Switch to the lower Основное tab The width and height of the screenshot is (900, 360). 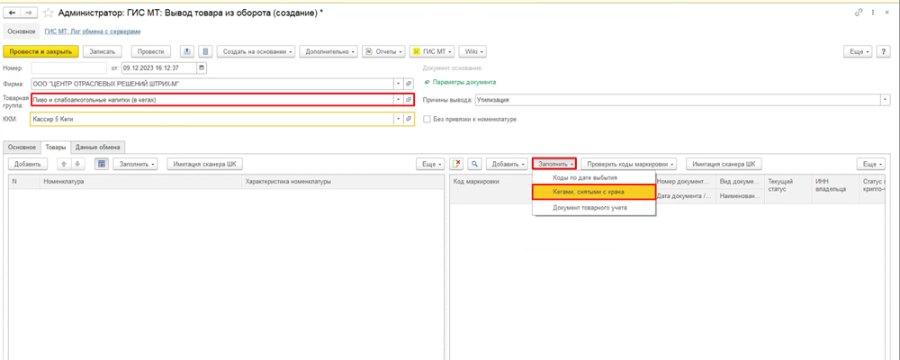pos(22,147)
